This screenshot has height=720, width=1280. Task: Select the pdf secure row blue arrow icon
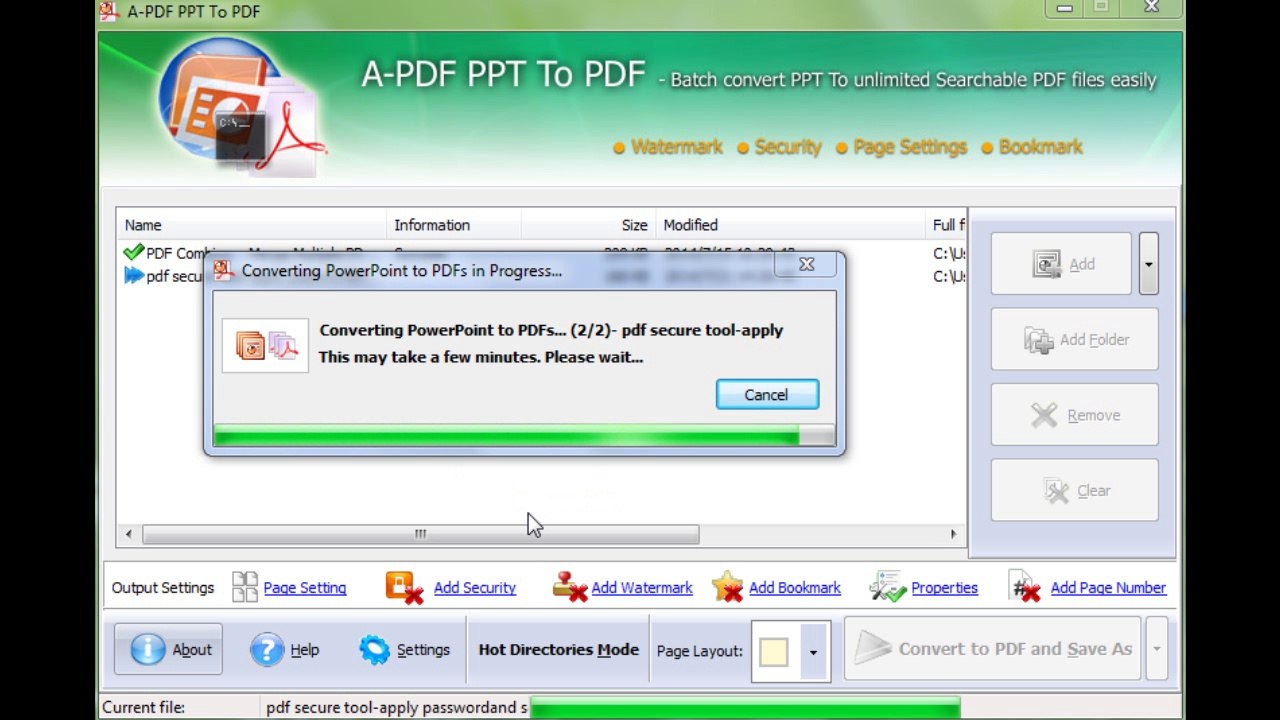(134, 275)
